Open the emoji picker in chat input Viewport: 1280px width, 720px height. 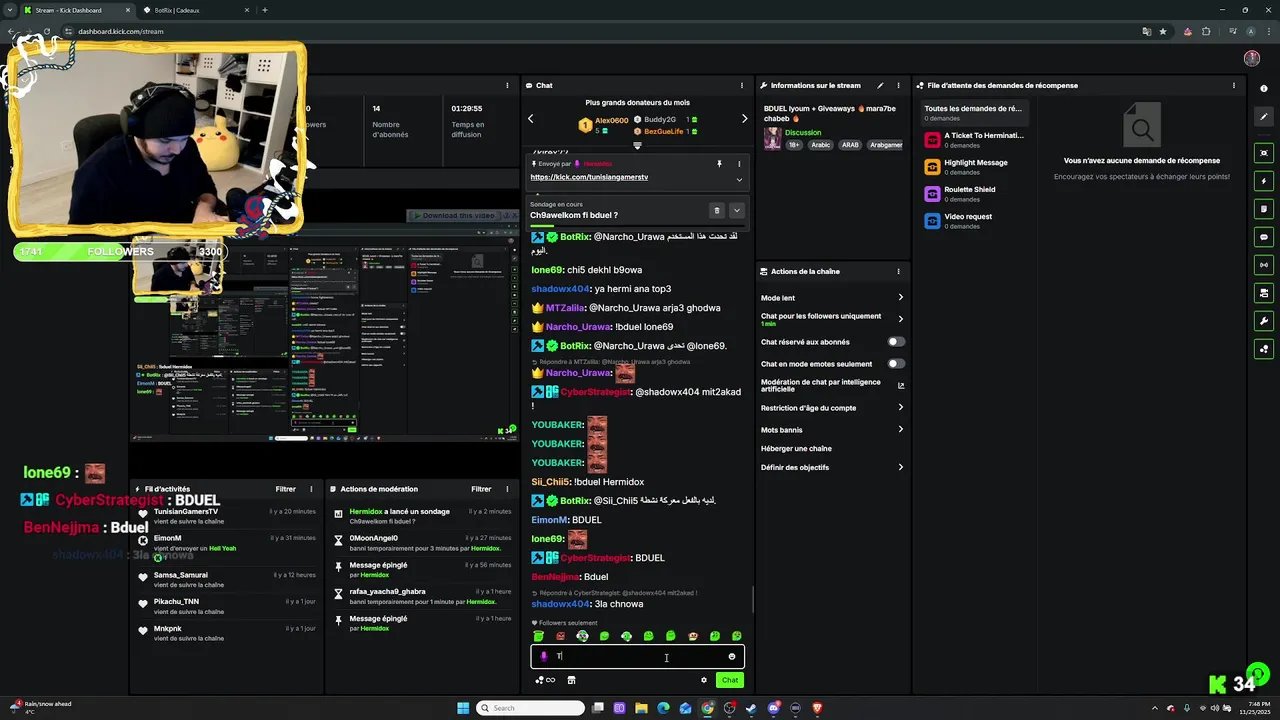click(731, 657)
